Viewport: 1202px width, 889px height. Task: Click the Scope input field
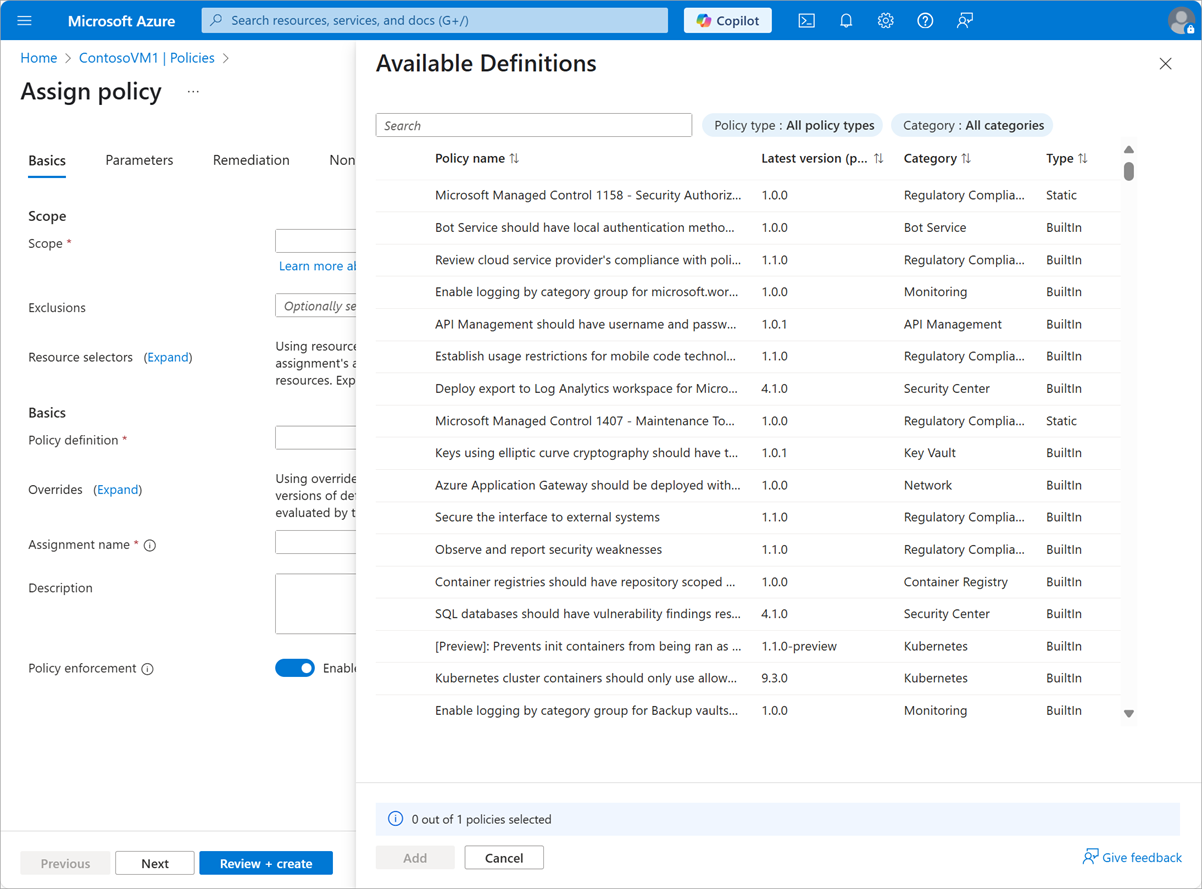coord(315,241)
